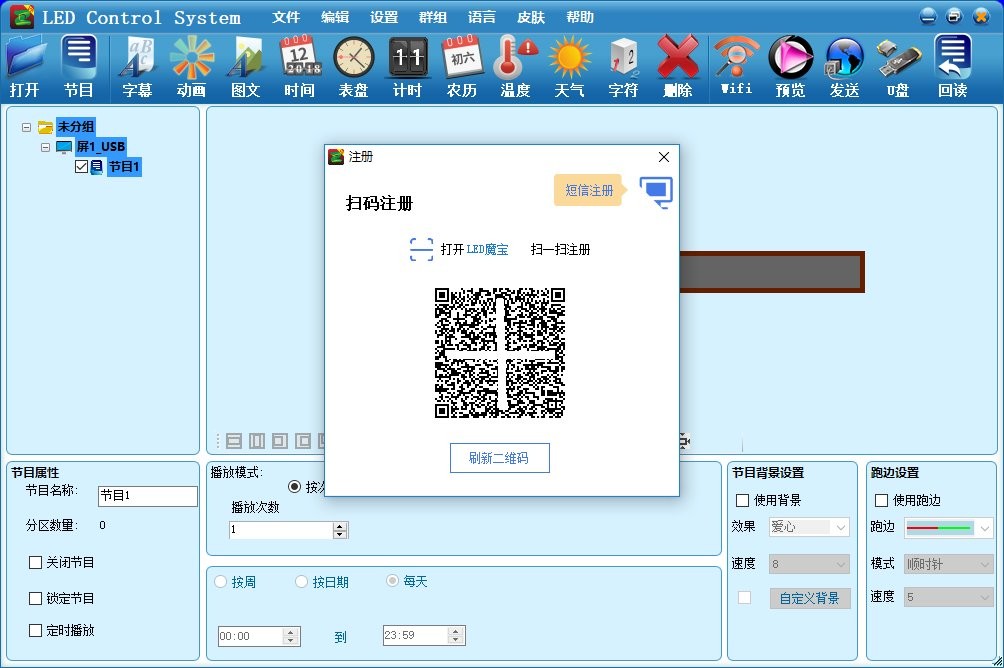Image resolution: width=1004 pixels, height=668 pixels.
Task: Open the 动画 animation tool
Action: pyautogui.click(x=191, y=65)
